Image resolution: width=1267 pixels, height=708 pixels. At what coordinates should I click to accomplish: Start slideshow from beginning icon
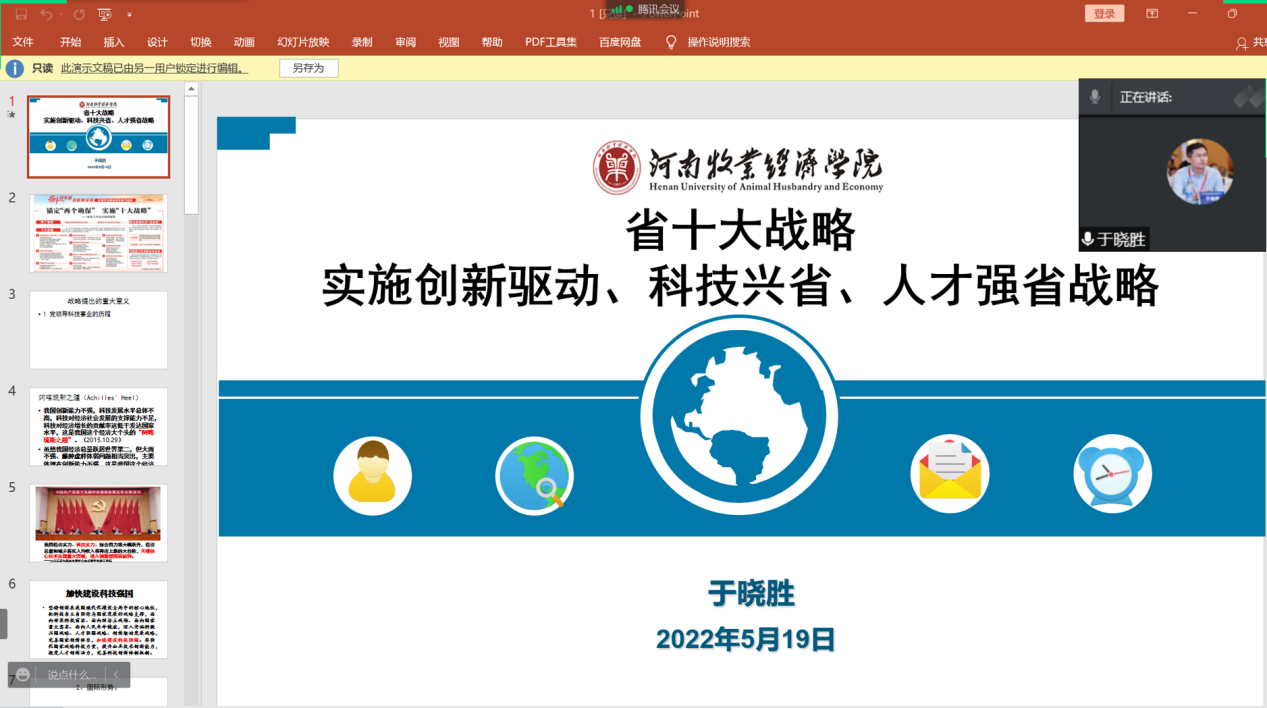pyautogui.click(x=105, y=14)
